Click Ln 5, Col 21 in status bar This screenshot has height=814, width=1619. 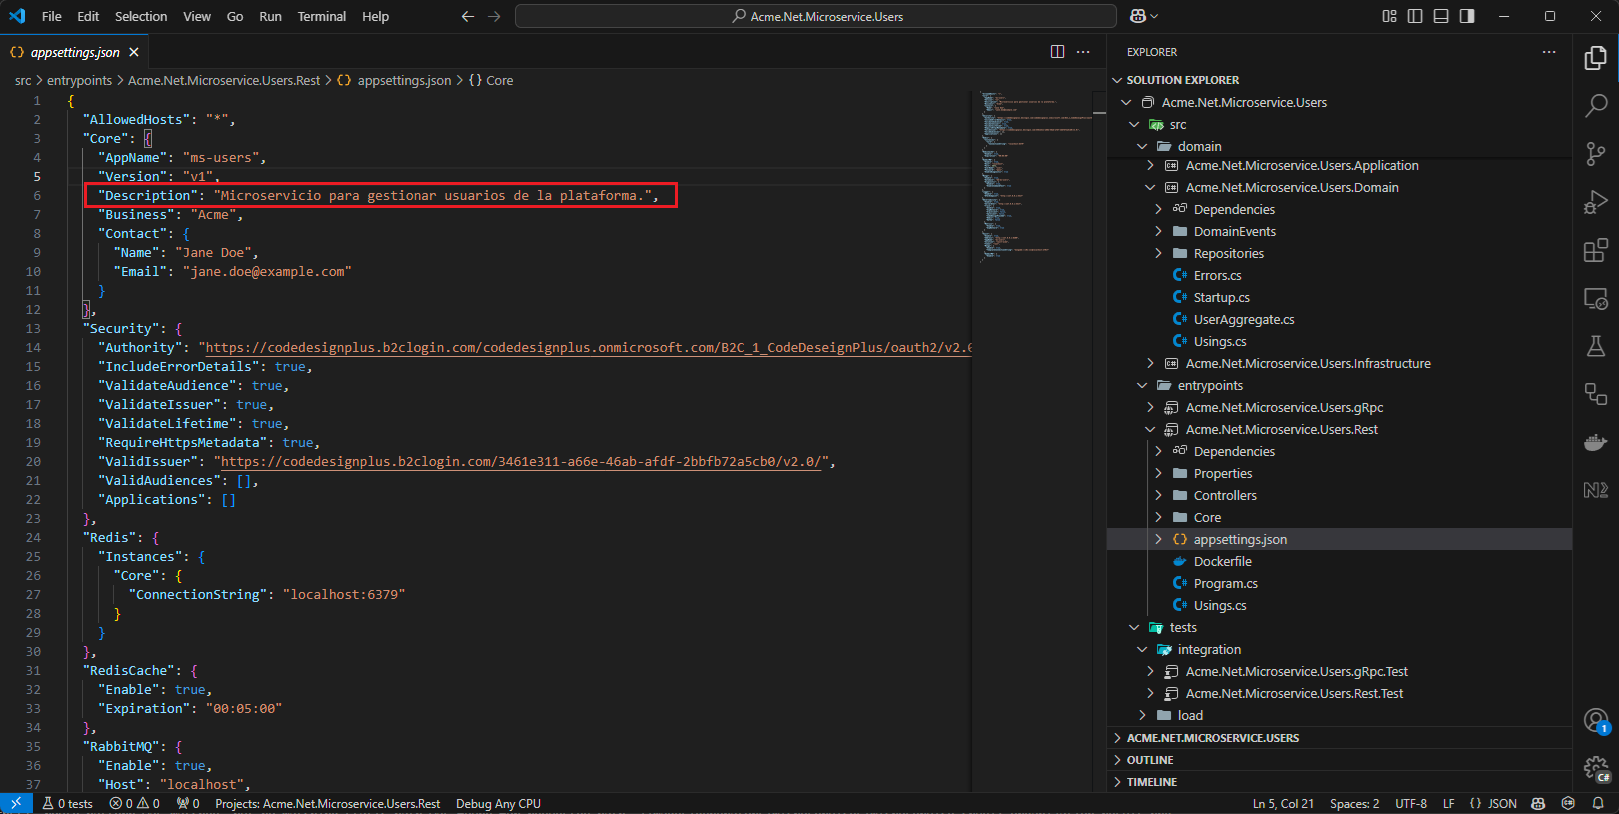(1283, 803)
